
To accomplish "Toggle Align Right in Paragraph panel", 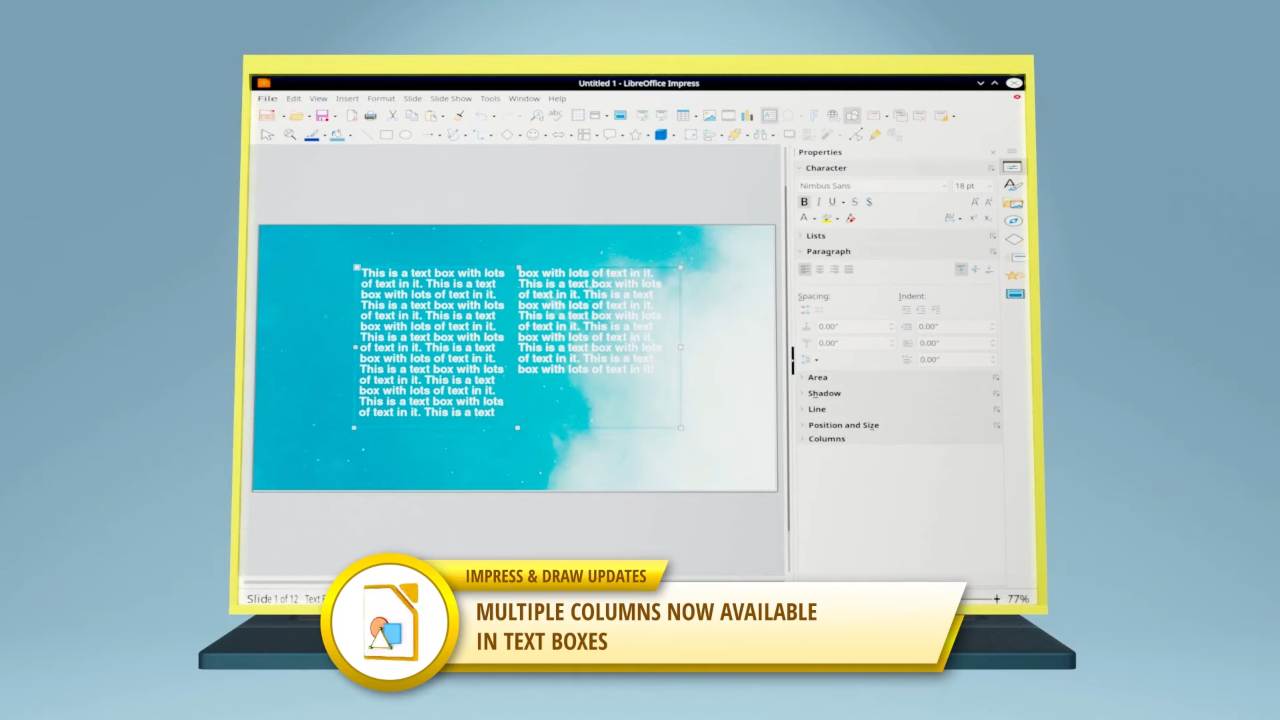I will click(x=834, y=269).
